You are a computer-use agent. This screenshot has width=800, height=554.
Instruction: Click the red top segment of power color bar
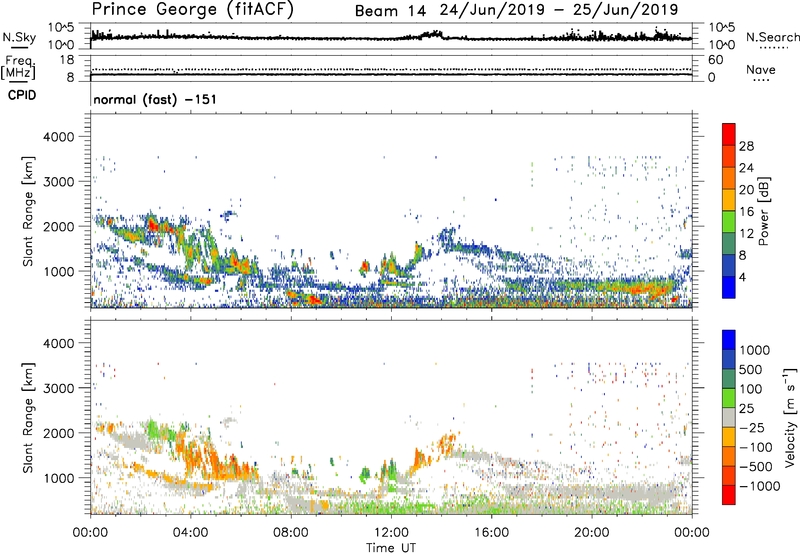729,134
